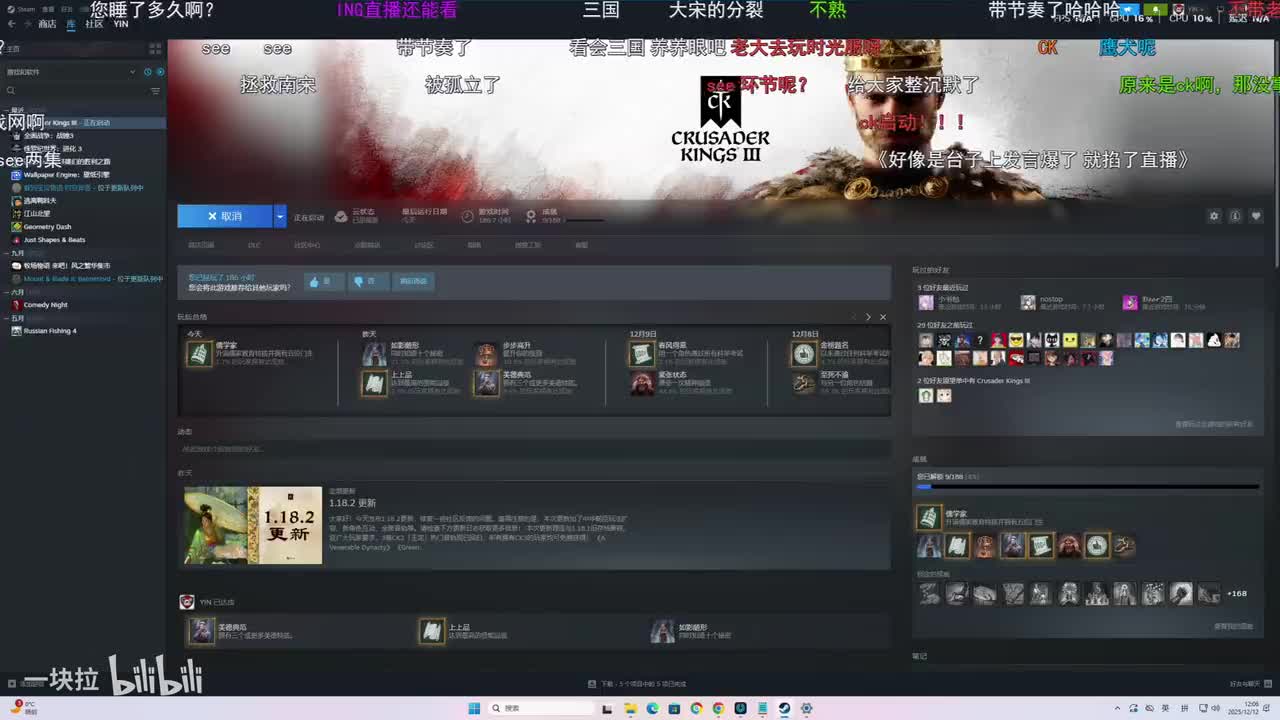Open the Windows Start menu

click(474, 709)
